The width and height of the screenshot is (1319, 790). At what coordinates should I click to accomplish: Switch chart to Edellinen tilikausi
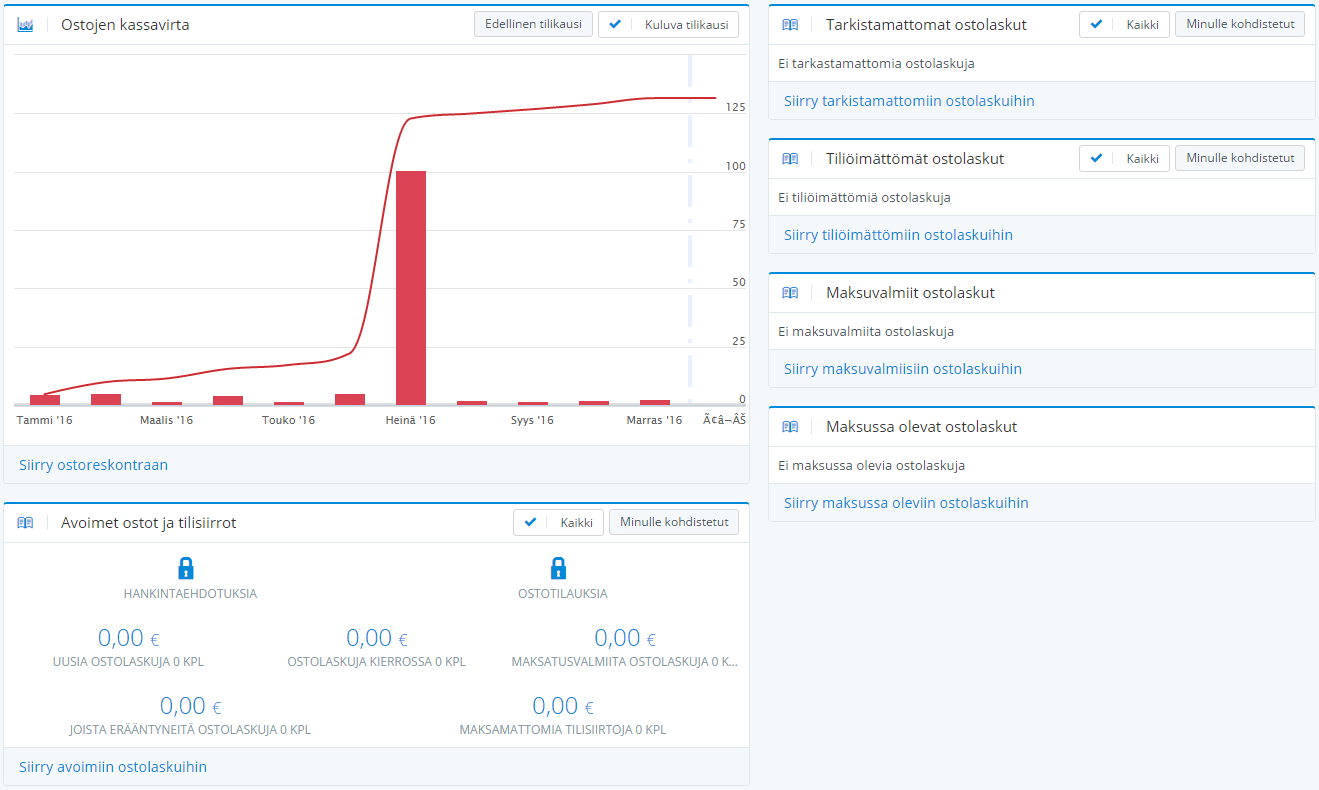[533, 24]
